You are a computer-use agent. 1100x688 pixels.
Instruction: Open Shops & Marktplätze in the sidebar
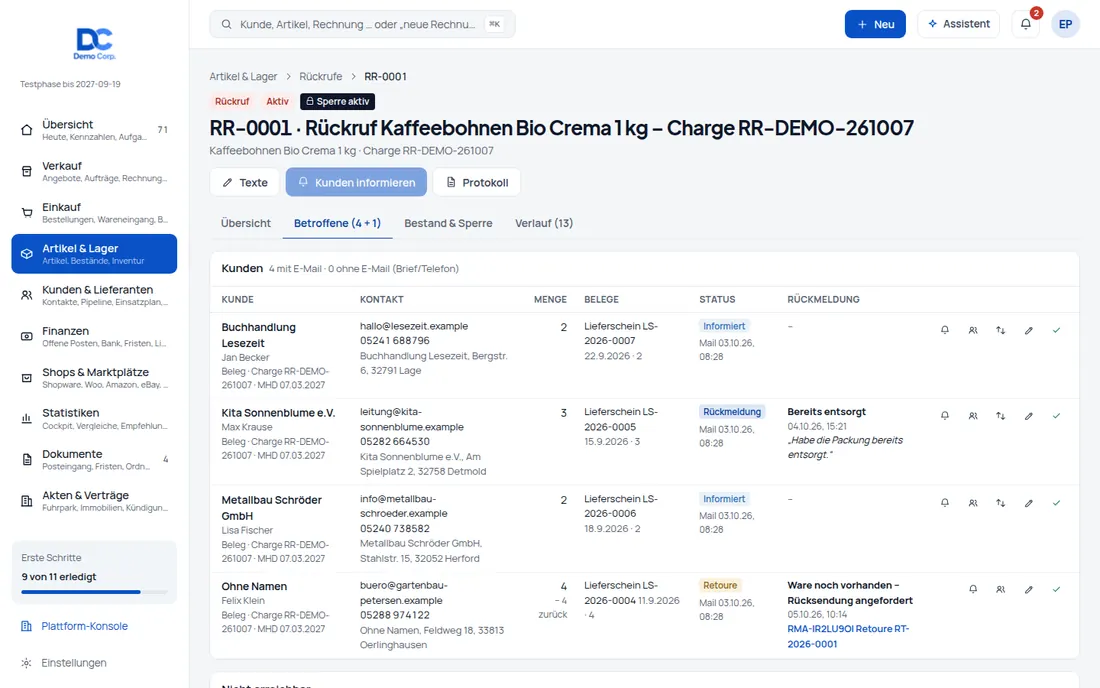94,377
